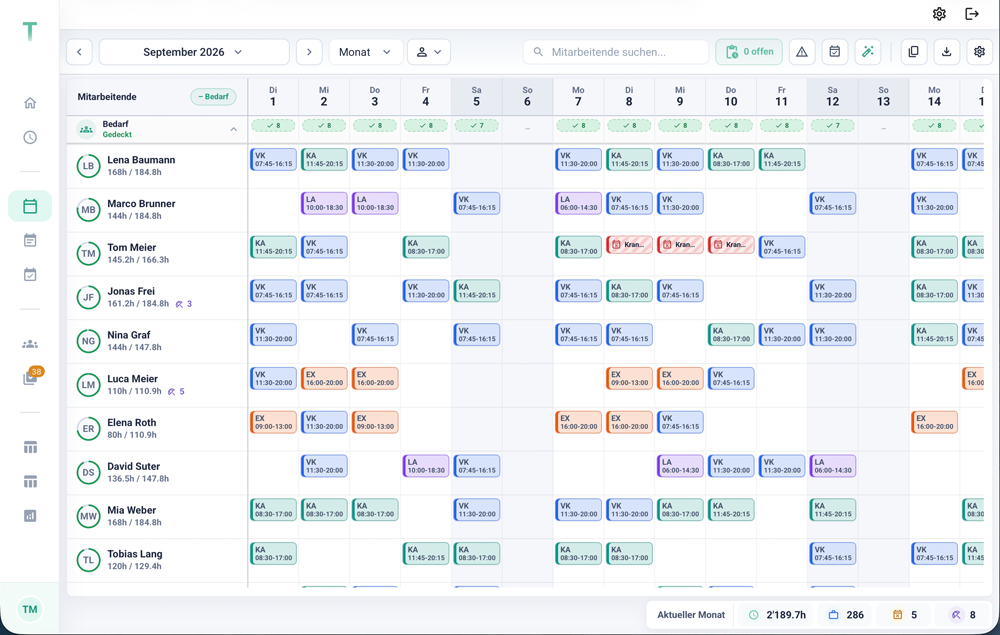Open the September 2026 month dropdown

(194, 52)
